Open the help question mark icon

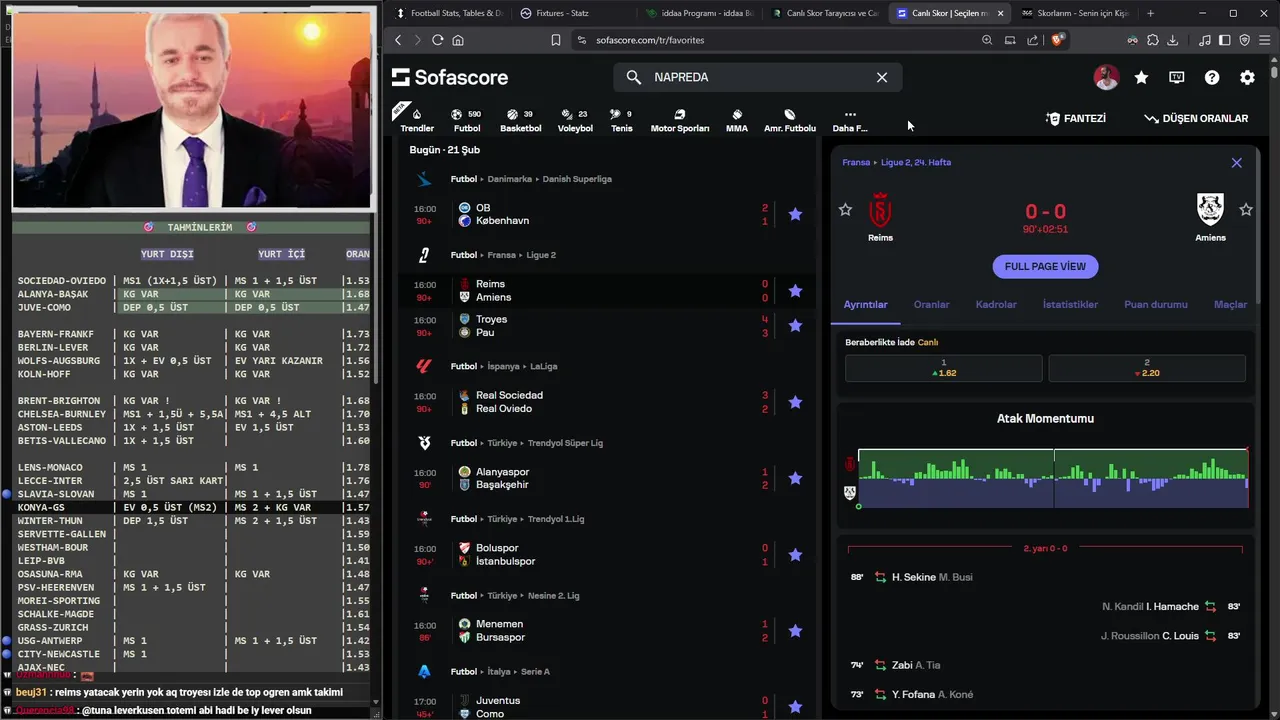(1212, 77)
